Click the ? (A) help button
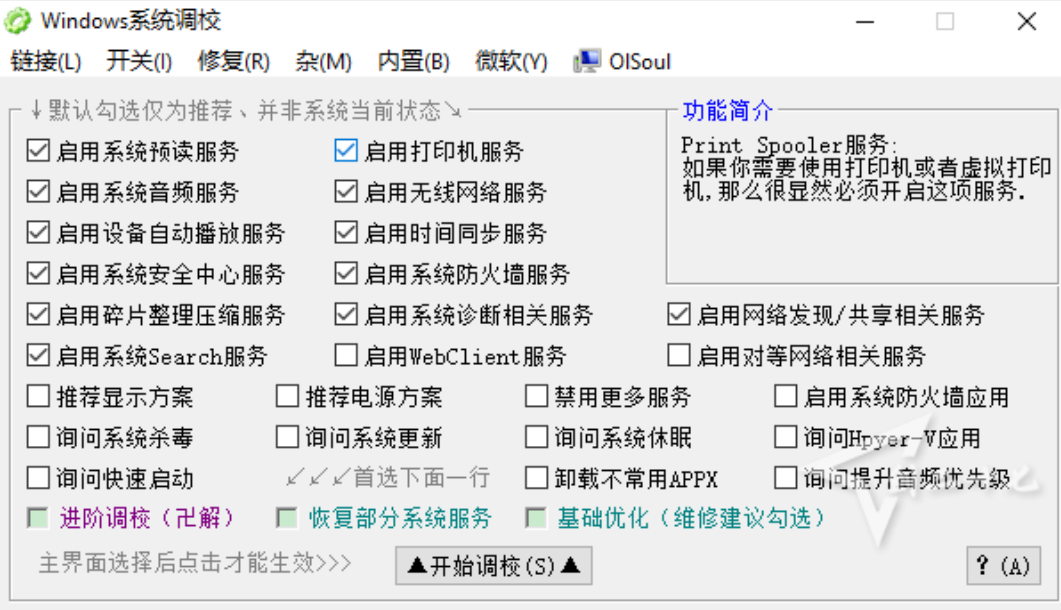Image resolution: width=1061 pixels, height=610 pixels. click(1004, 566)
